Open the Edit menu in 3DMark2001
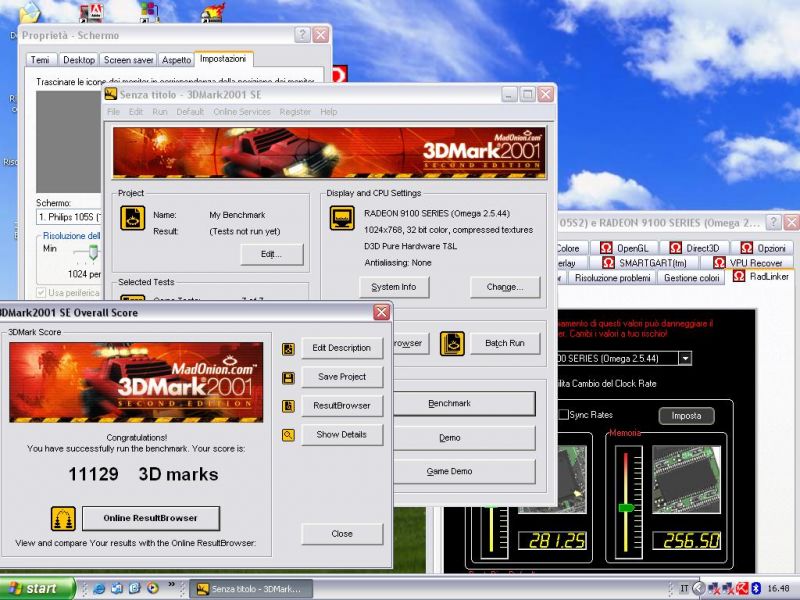 click(x=136, y=112)
